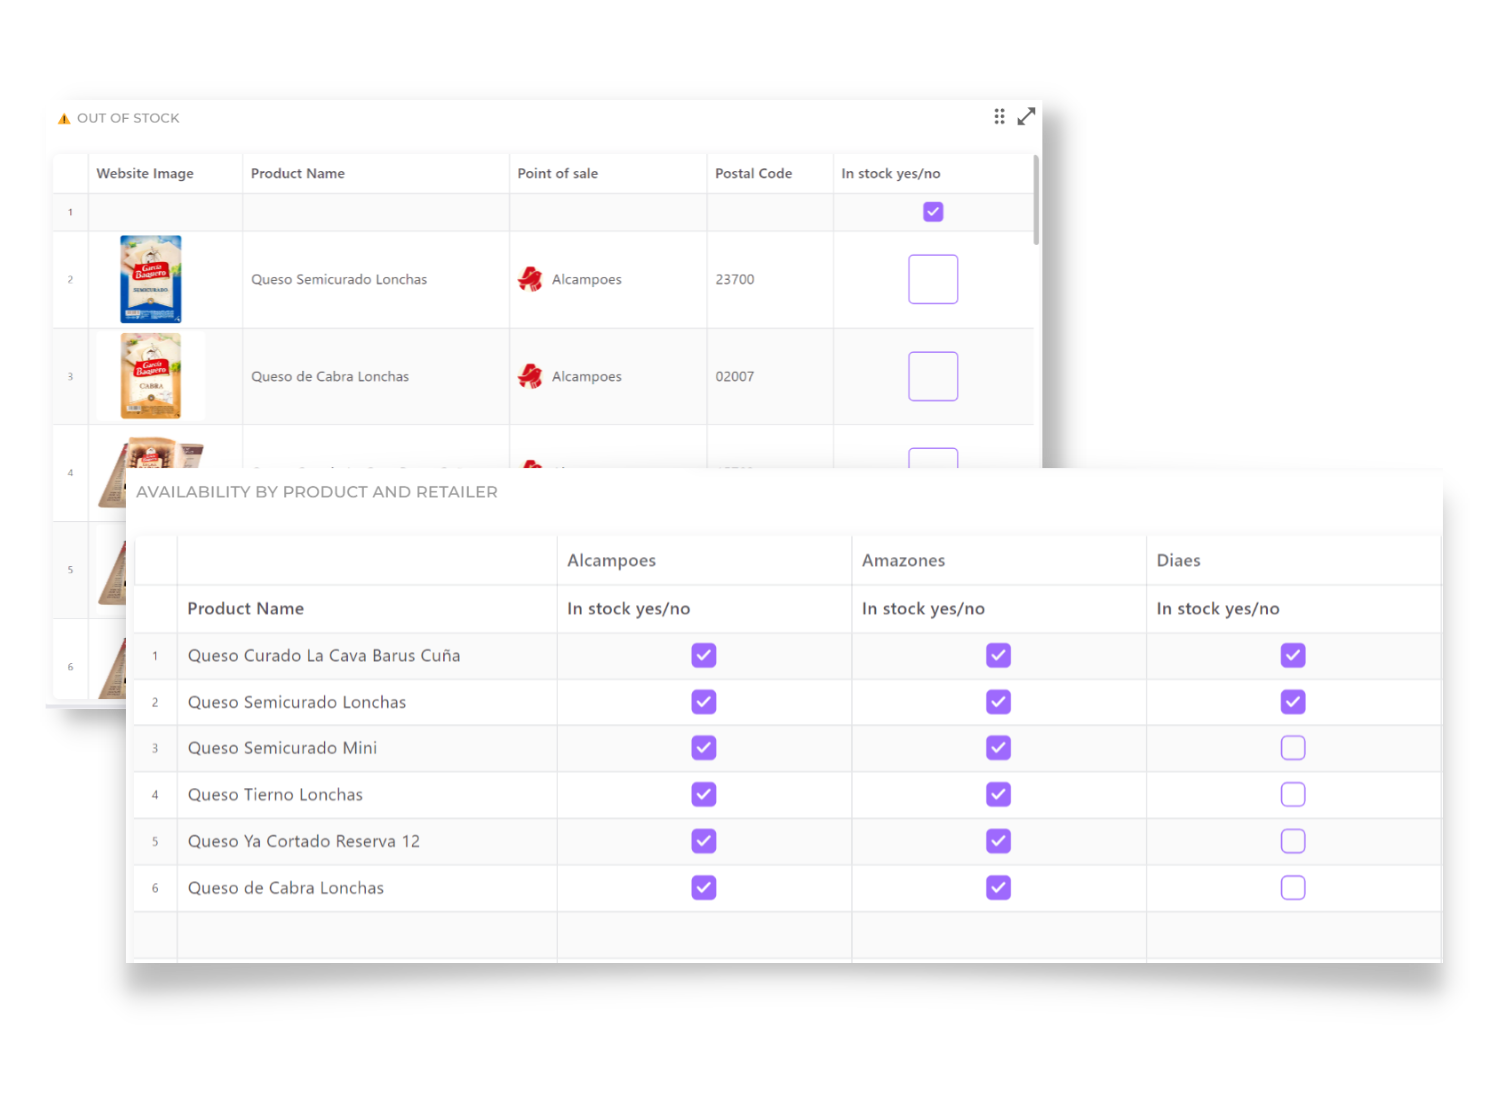Click the Out of Stock warning triangle icon

[64, 118]
